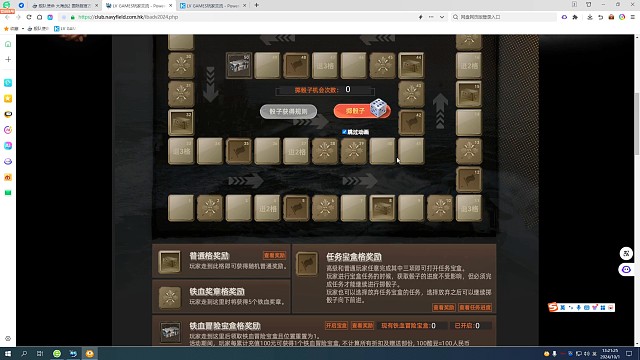Open the browser downloads icon
This screenshot has width=640, height=360.
(590, 17)
